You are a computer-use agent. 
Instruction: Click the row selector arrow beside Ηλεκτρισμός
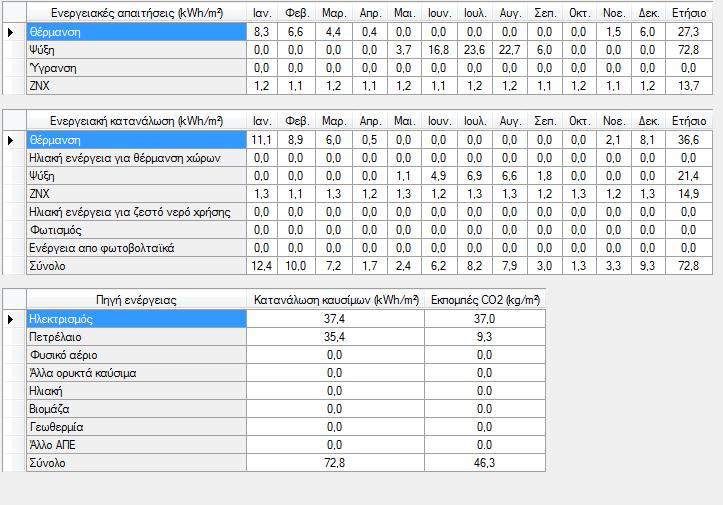(11, 319)
